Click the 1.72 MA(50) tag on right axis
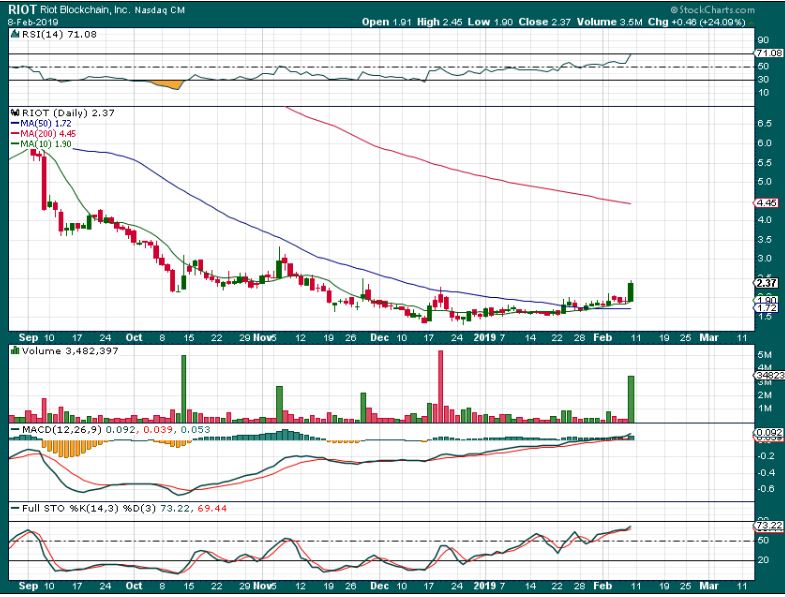 pyautogui.click(x=766, y=308)
